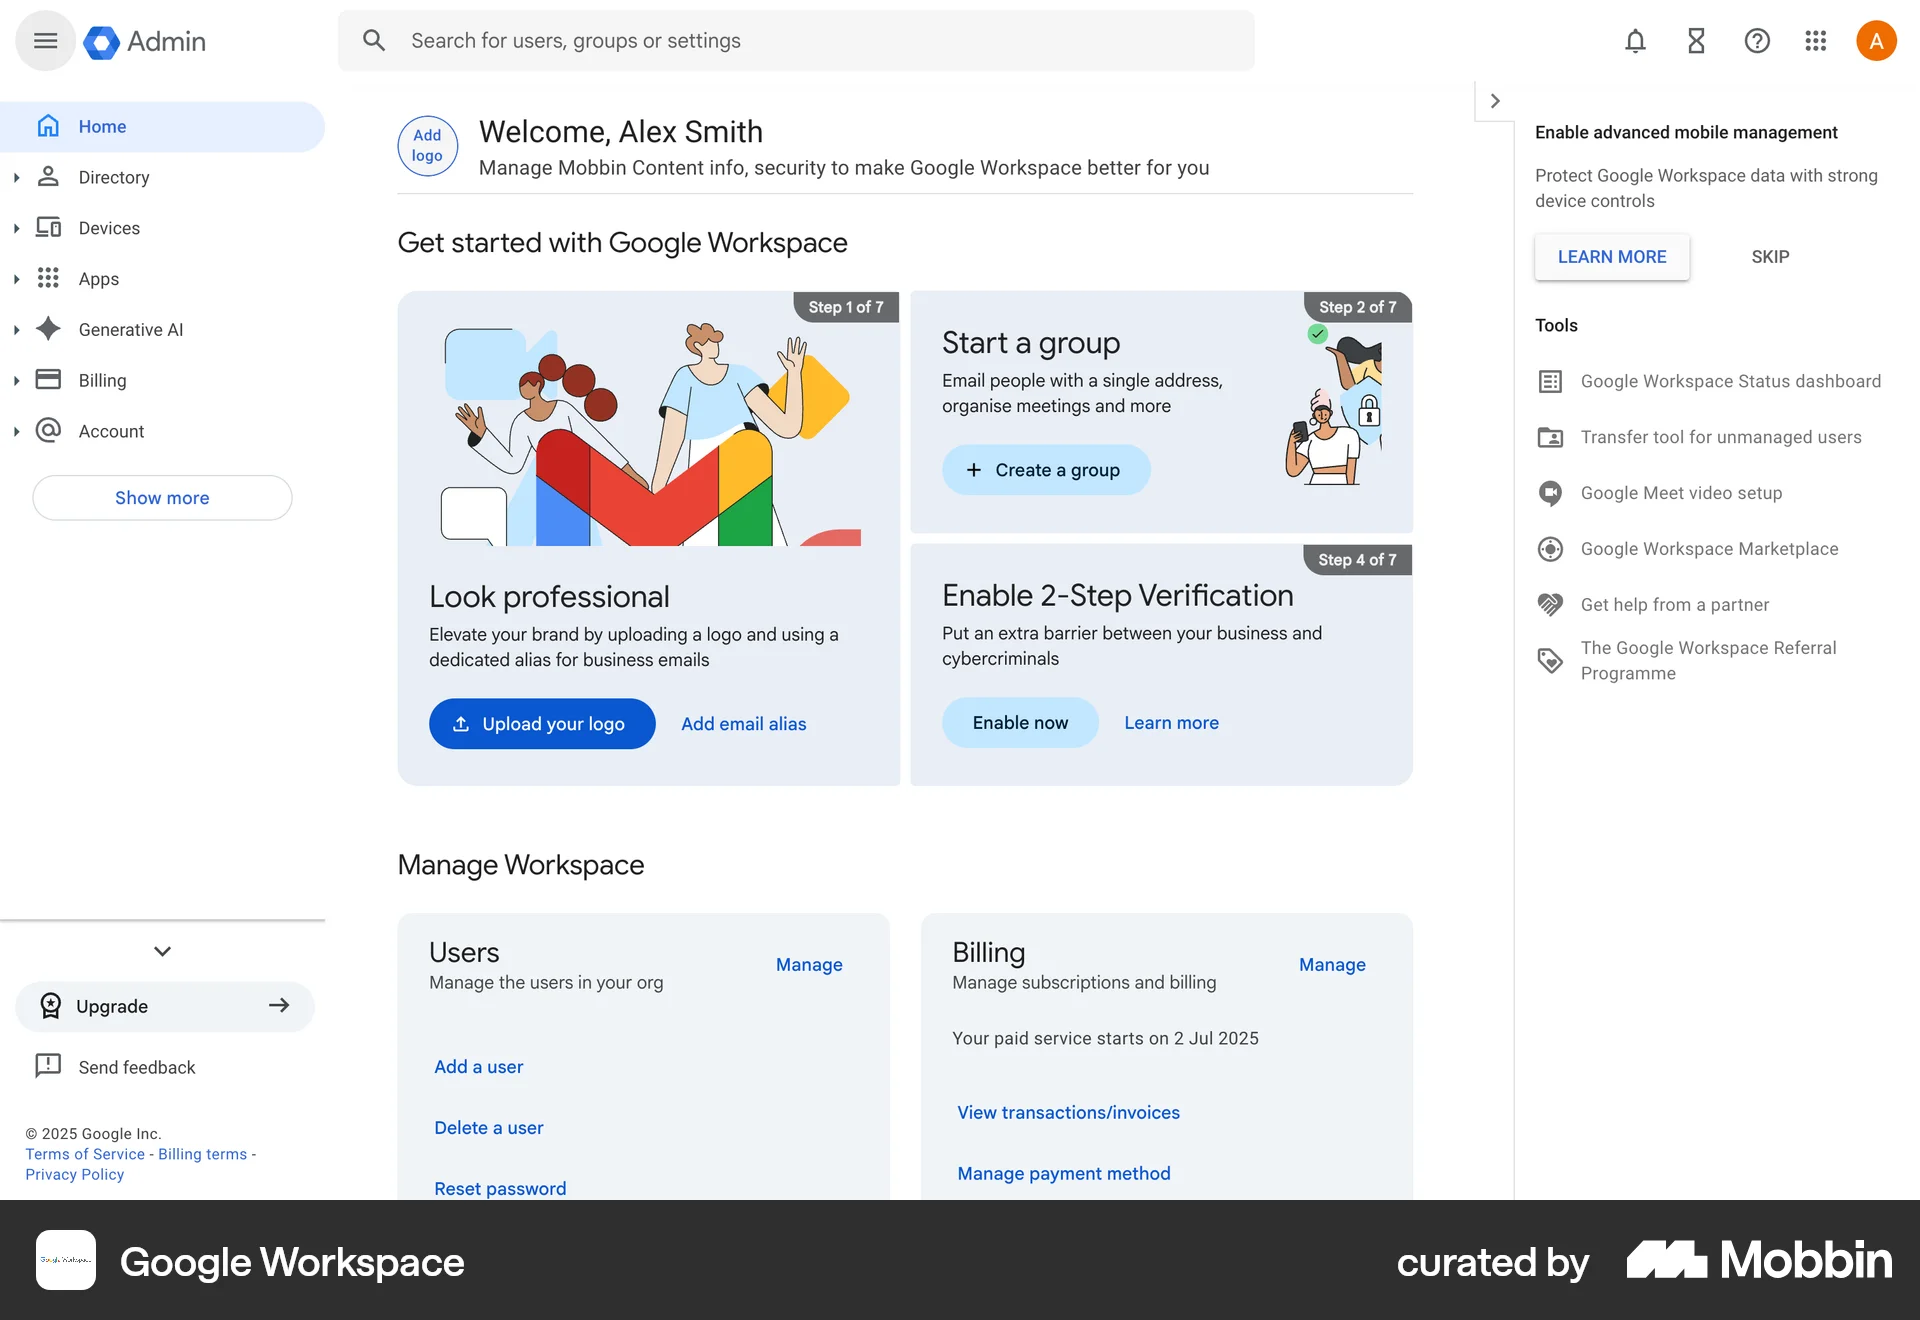Viewport: 1920px width, 1320px height.
Task: Expand the Directory section
Action: (15, 177)
